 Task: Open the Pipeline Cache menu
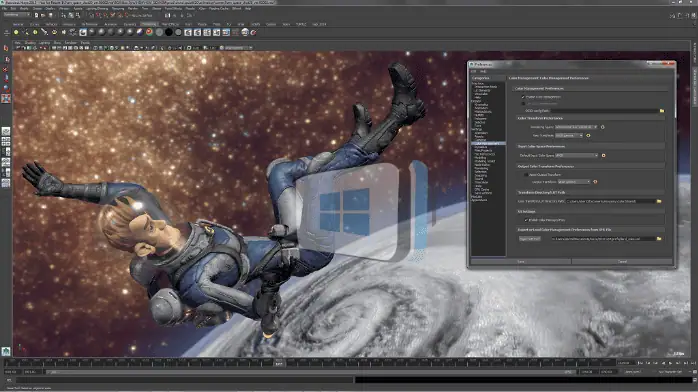(x=219, y=8)
